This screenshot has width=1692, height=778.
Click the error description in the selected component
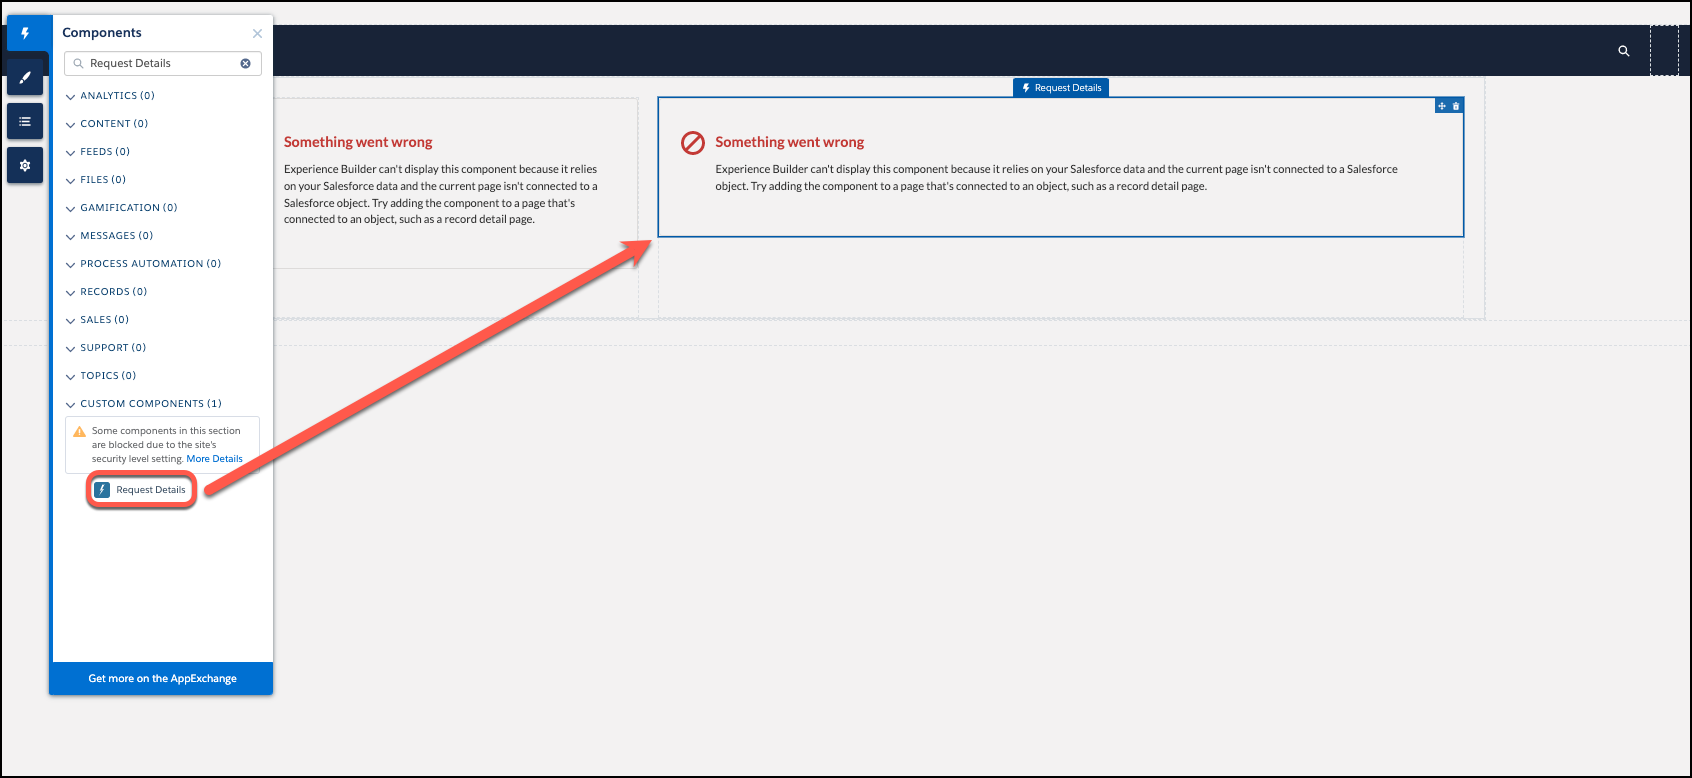[1056, 178]
